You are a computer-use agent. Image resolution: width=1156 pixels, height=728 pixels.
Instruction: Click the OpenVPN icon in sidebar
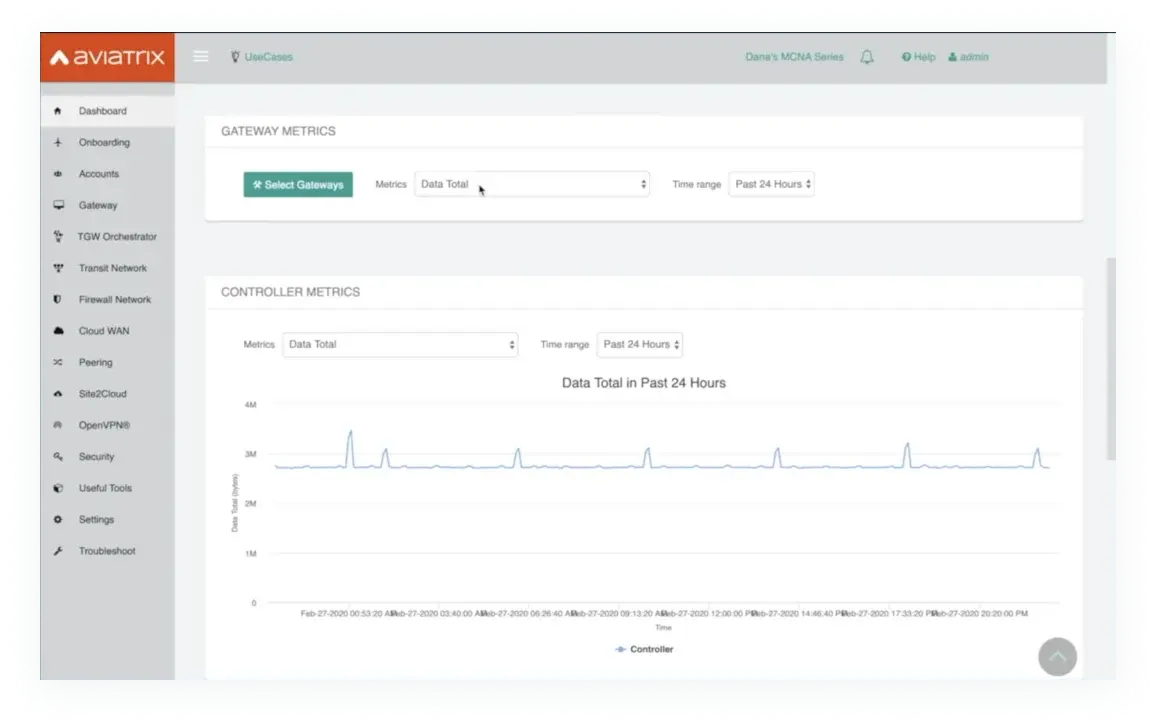(58, 426)
